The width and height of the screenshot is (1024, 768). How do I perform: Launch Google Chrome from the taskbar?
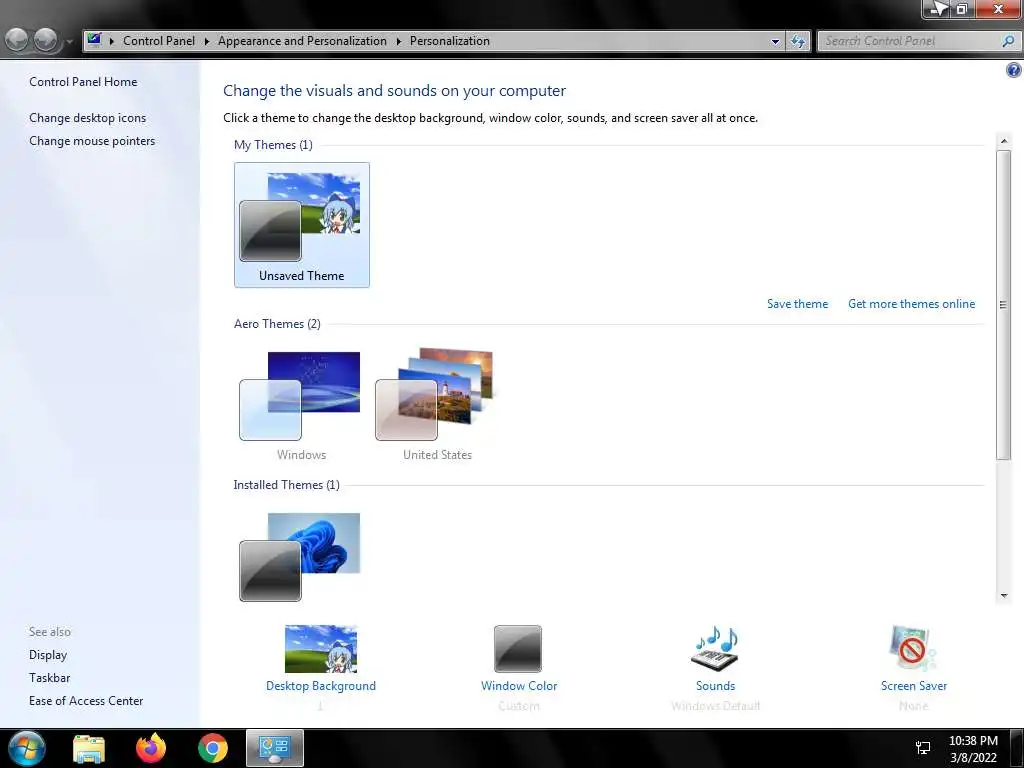coord(213,748)
